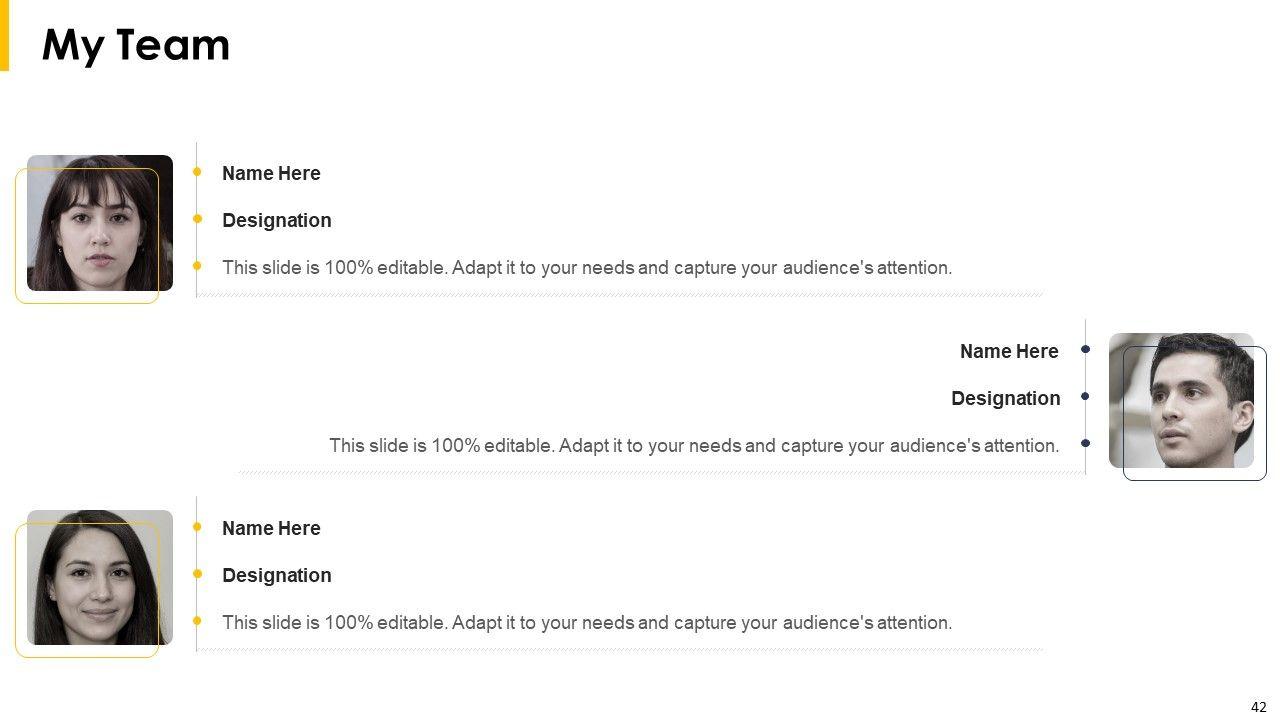Click the yellow accent bar beside the title

pyautogui.click(x=4, y=35)
